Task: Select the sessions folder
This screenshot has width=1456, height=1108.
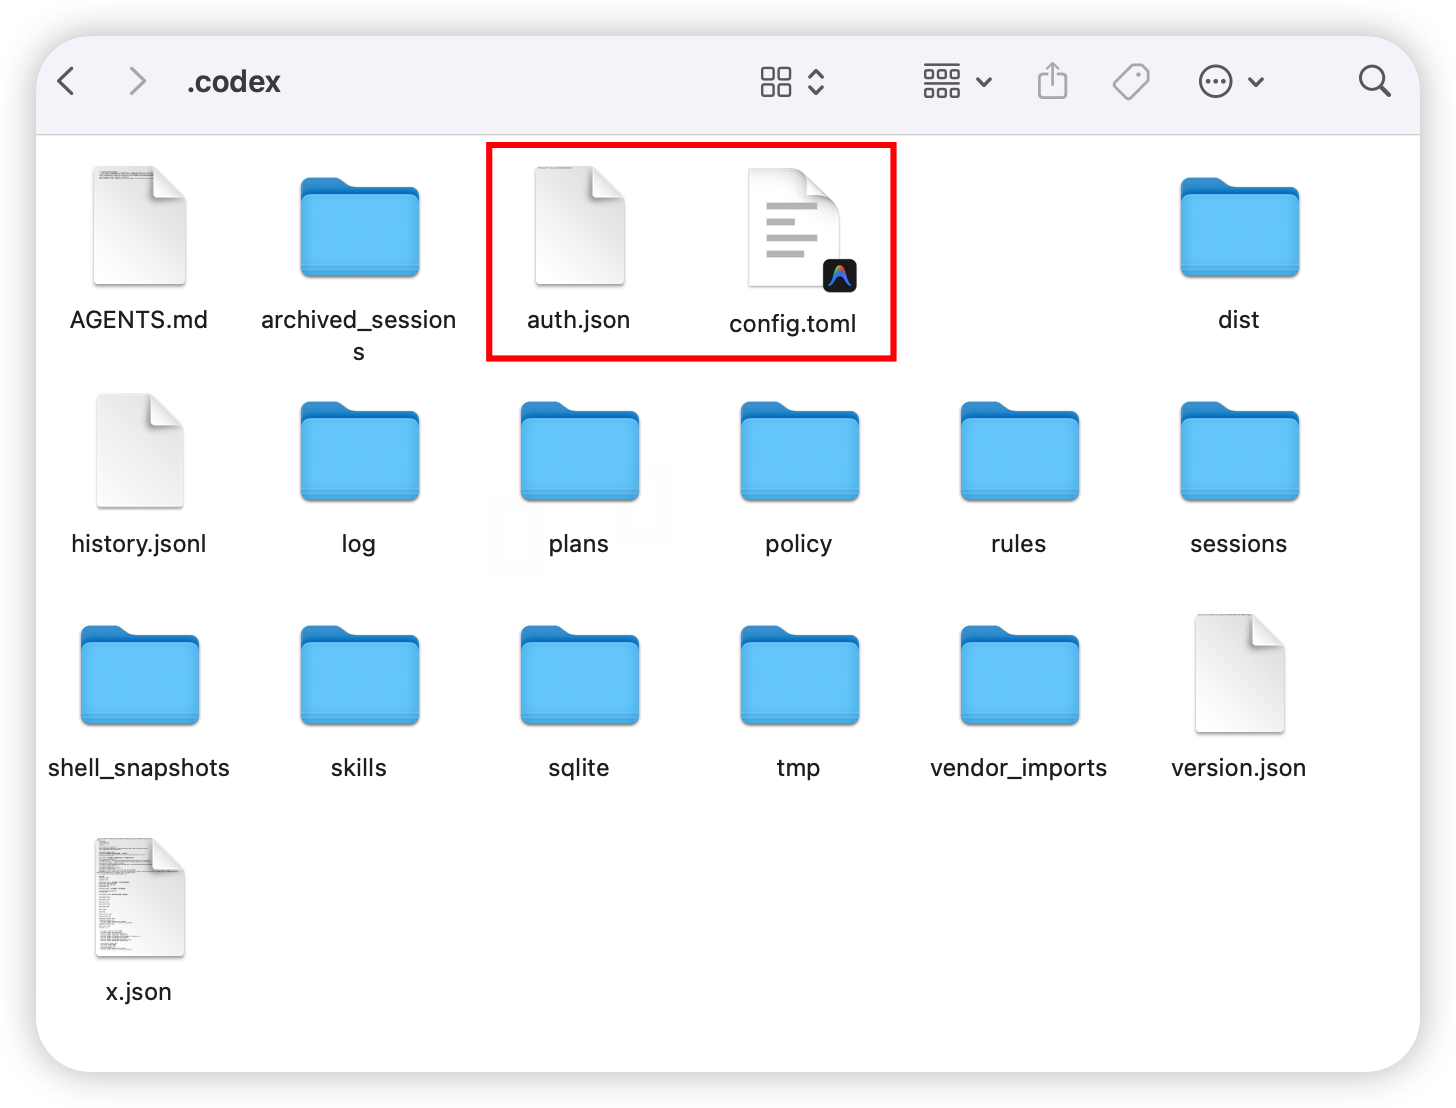Action: tap(1239, 452)
